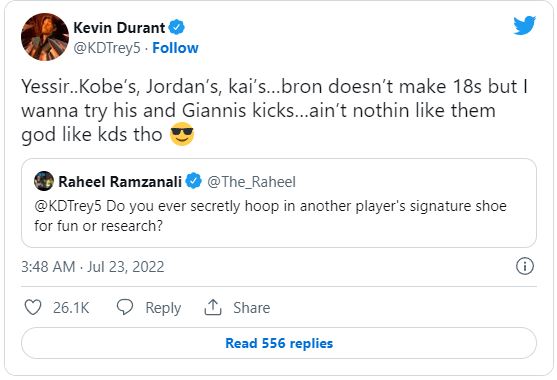Follow Kevin Durant

175,48
